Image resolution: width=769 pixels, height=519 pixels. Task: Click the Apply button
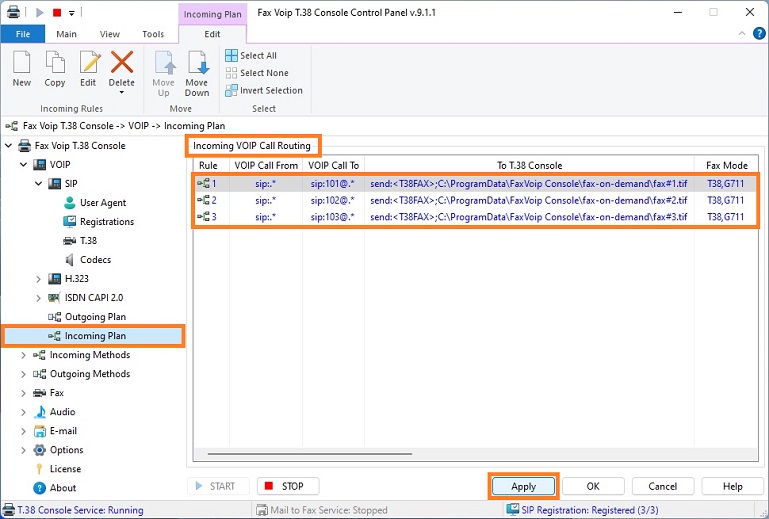coord(523,487)
